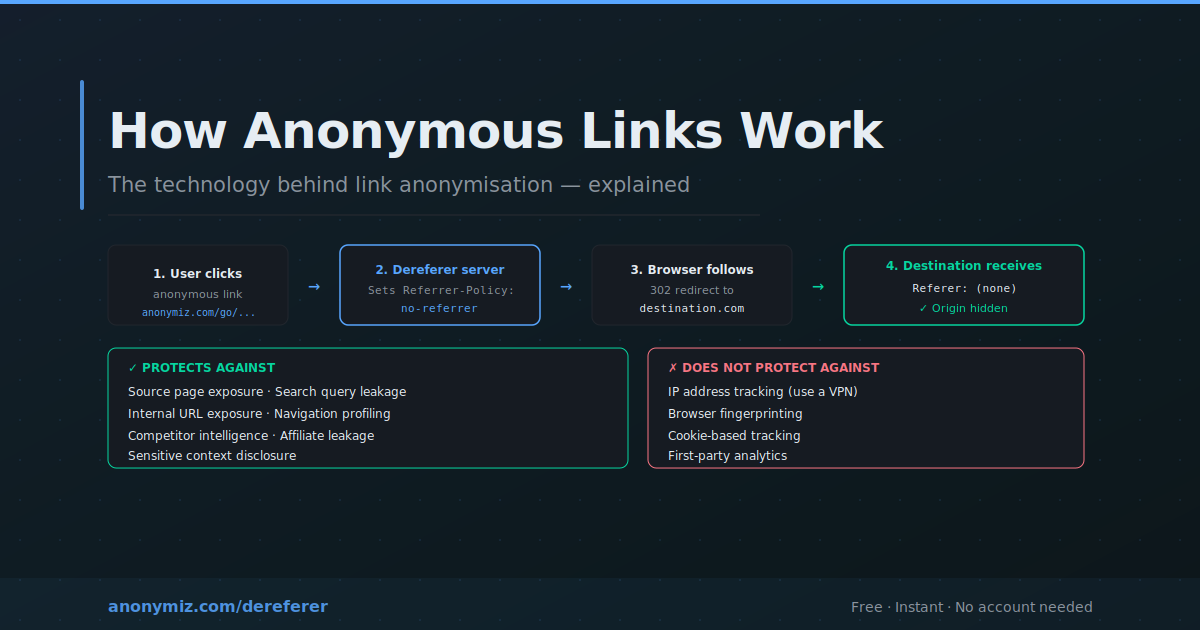Image resolution: width=1200 pixels, height=630 pixels.
Task: Click the 'Sets Referrer-Policy:' text
Action: (x=440, y=290)
